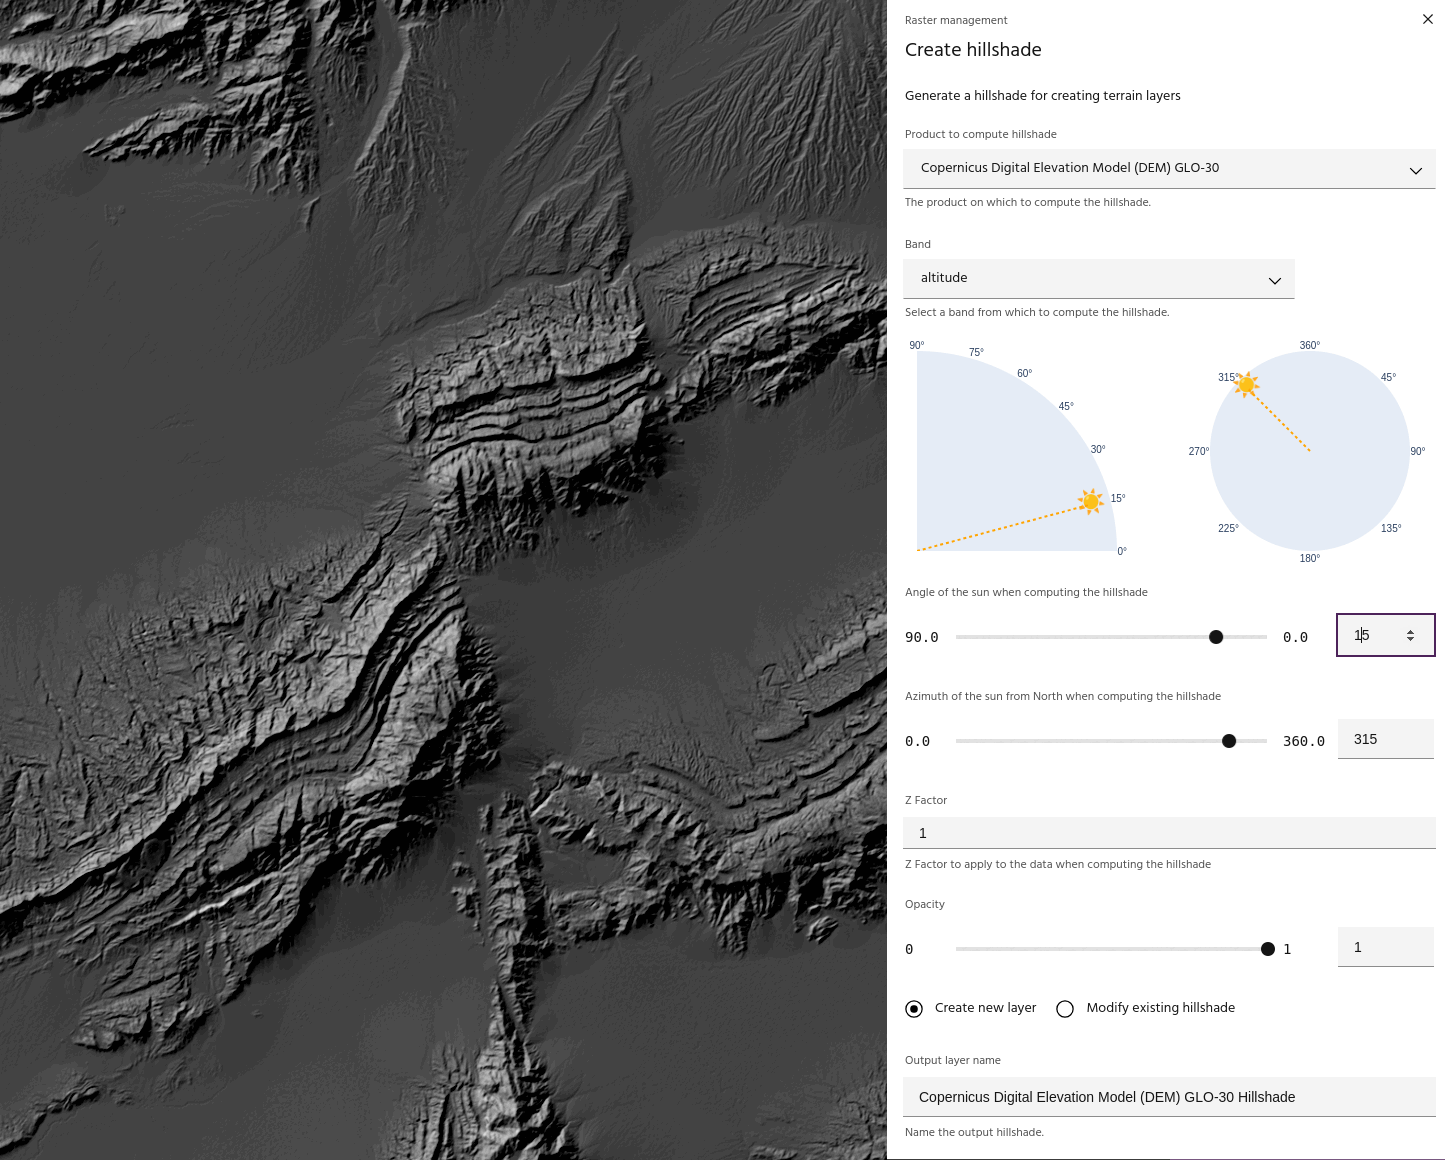This screenshot has height=1160, width=1445.
Task: Click the chevron of the Band dropdown
Action: [1274, 281]
